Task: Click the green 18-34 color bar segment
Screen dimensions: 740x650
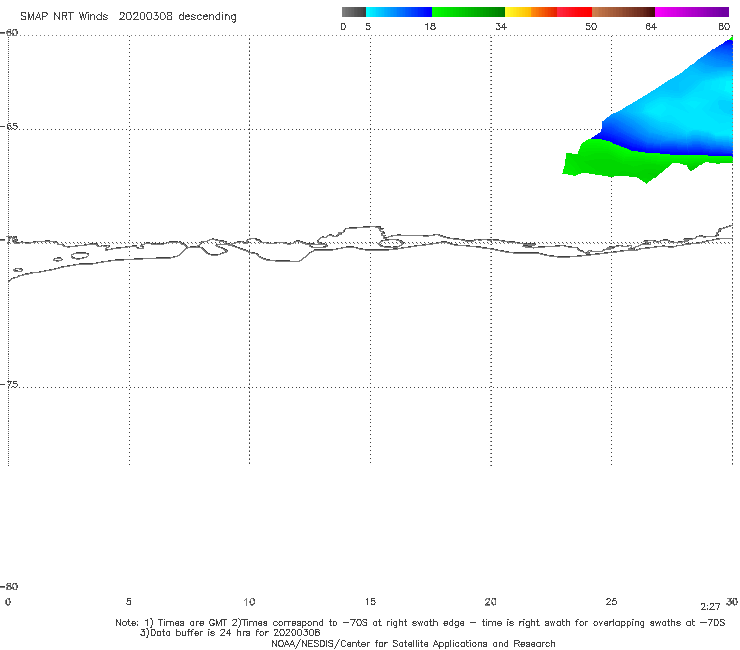Action: pos(468,12)
